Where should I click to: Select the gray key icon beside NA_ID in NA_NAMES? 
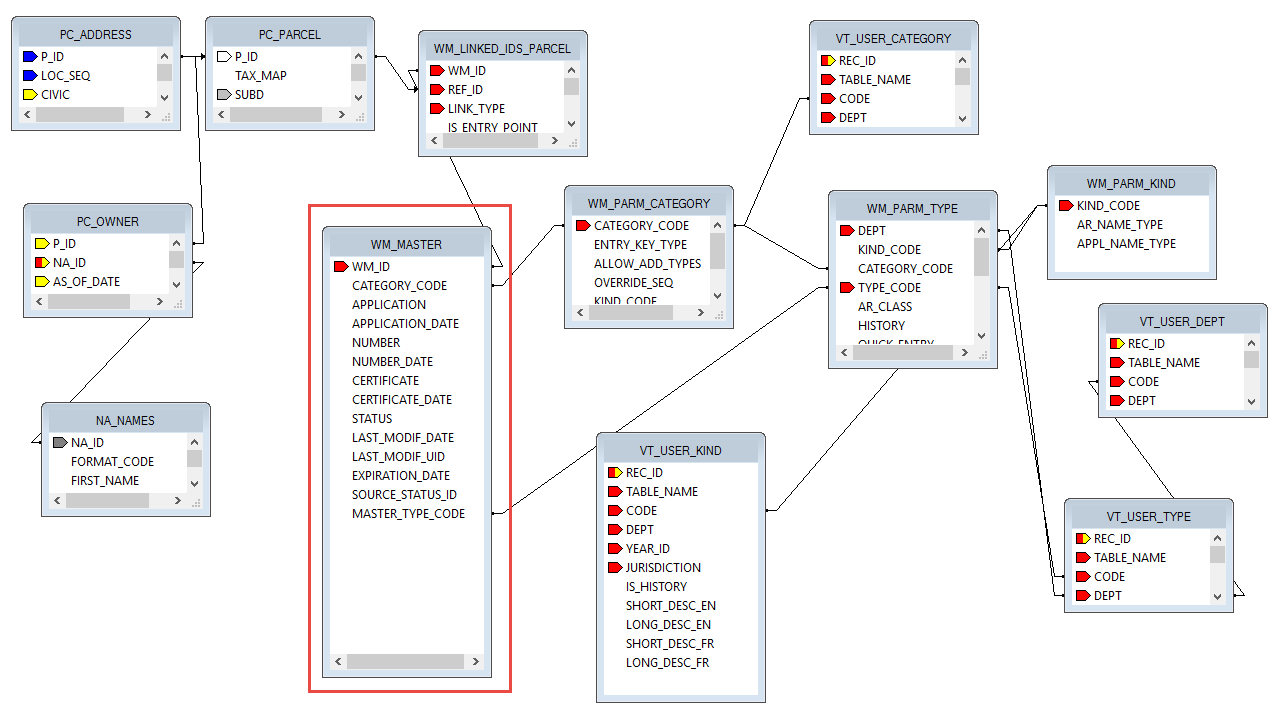point(59,443)
